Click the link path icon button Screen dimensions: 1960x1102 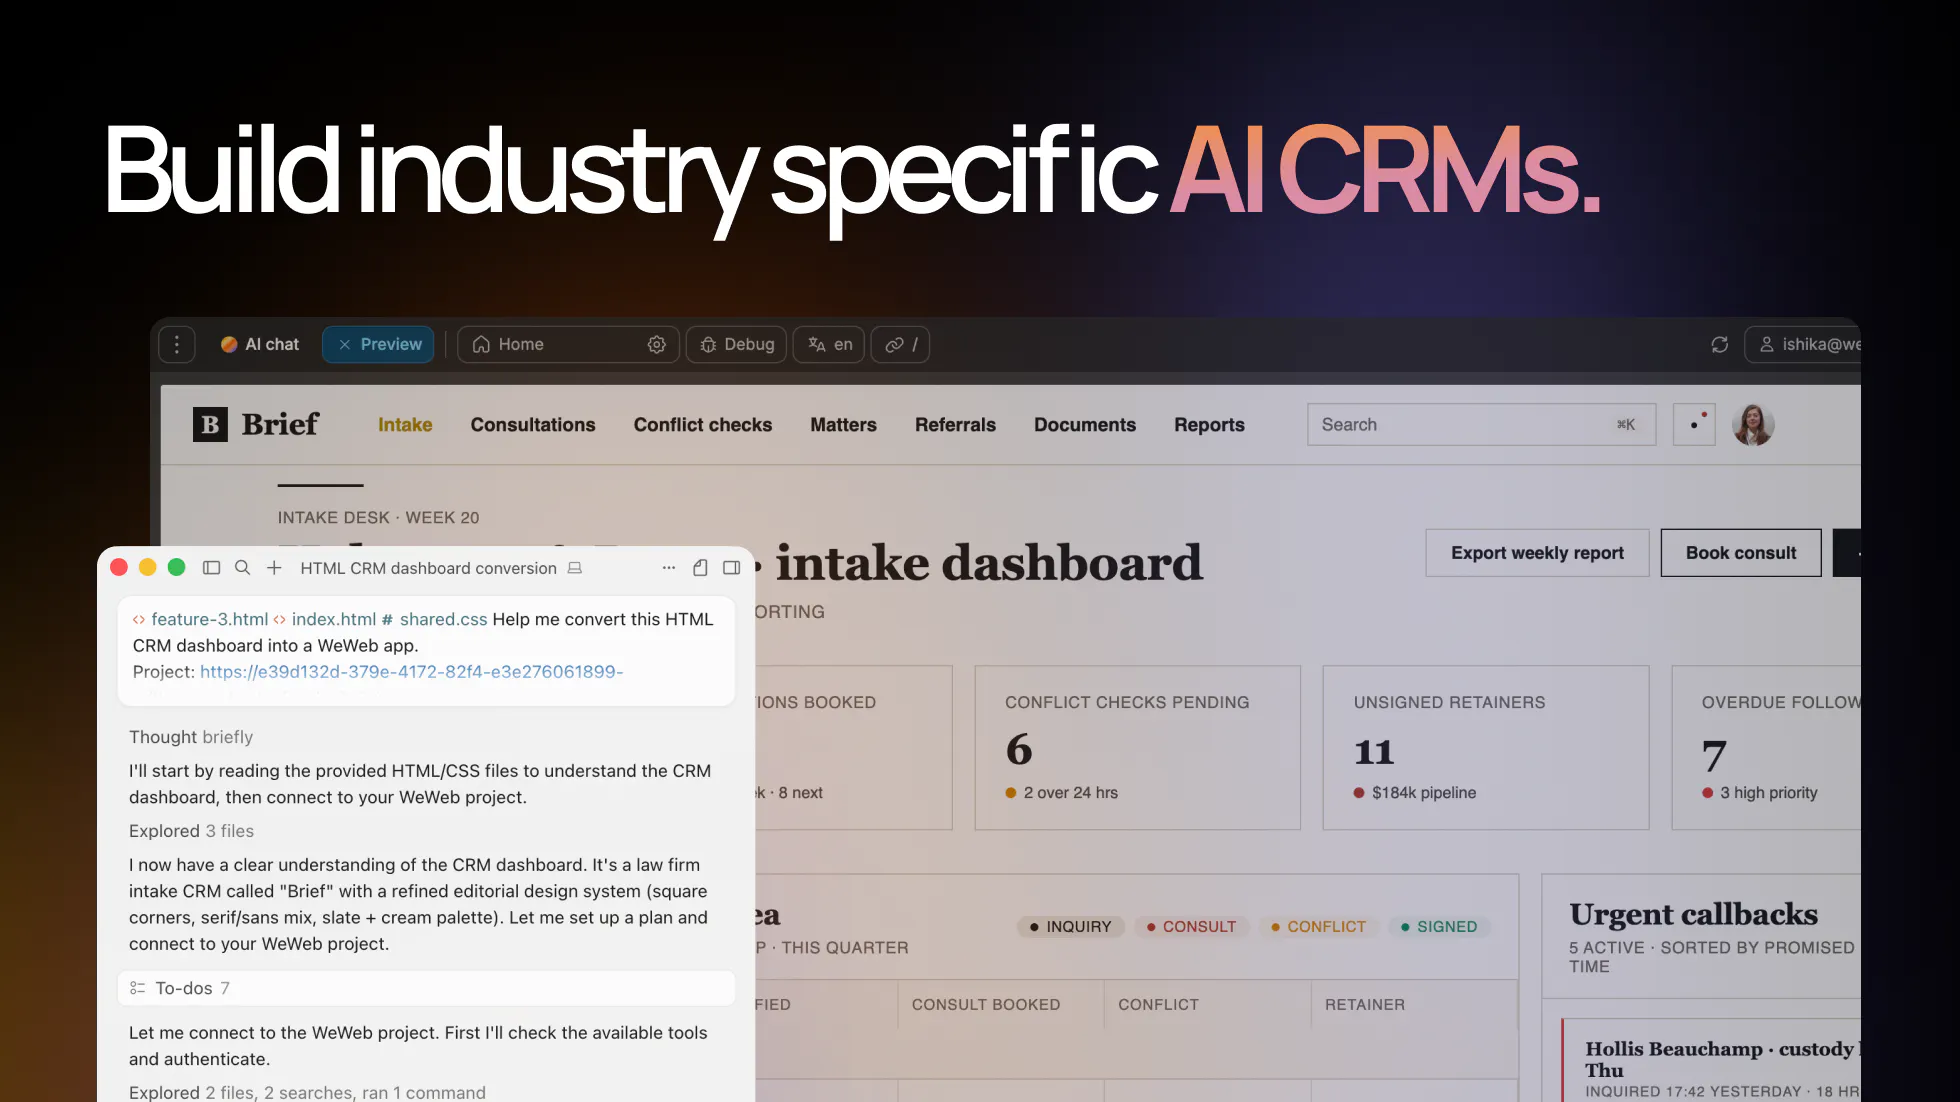pos(901,344)
